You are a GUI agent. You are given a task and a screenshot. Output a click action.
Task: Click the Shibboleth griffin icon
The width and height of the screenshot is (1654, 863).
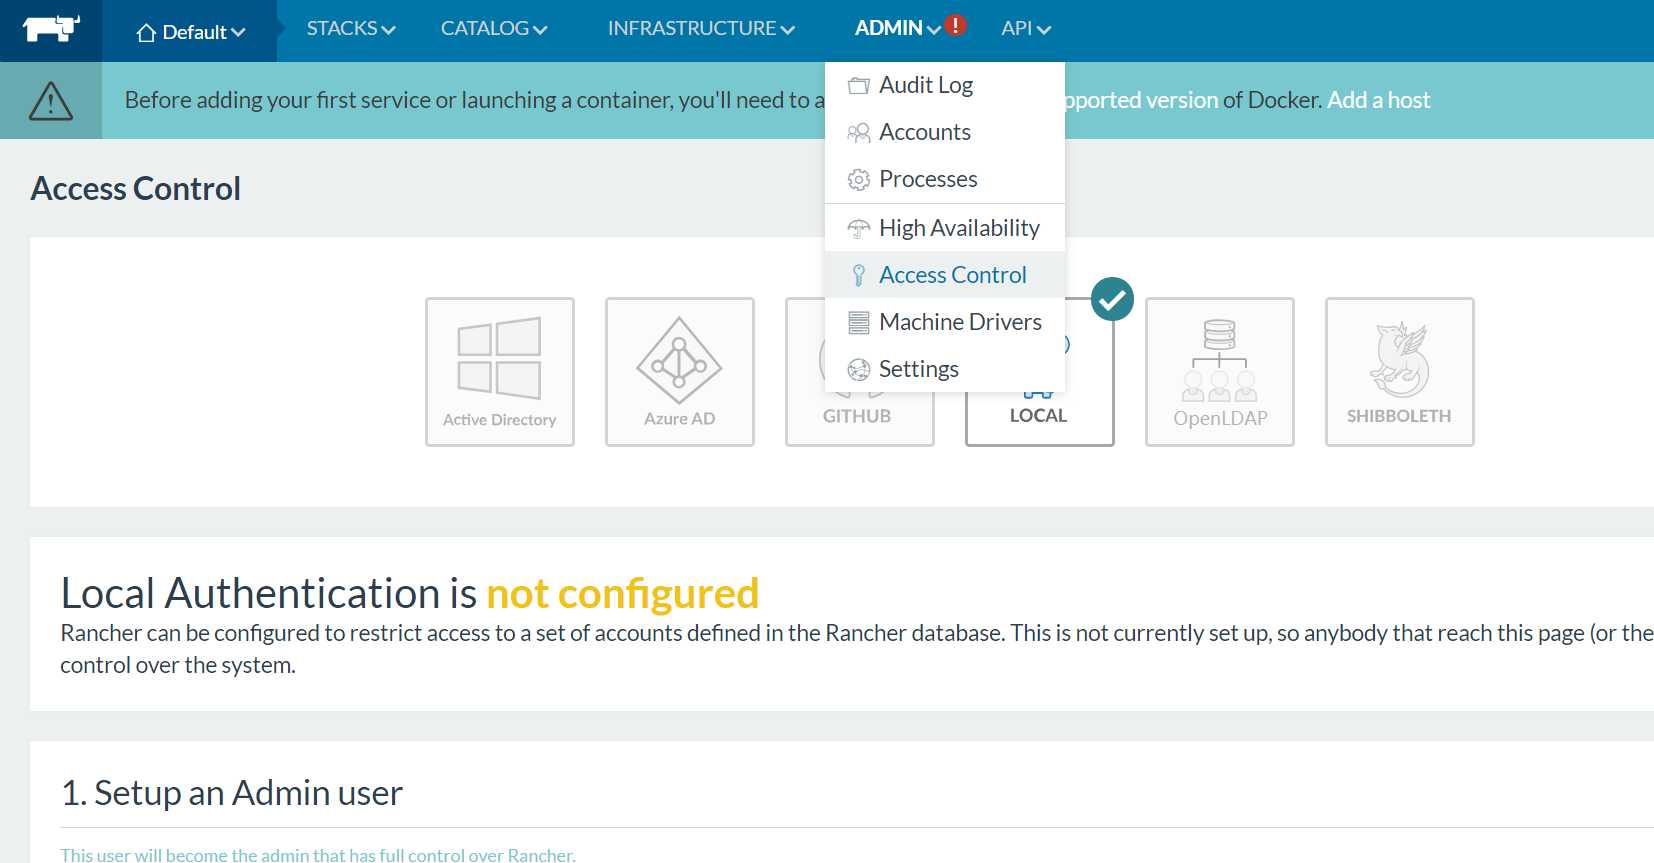1399,360
